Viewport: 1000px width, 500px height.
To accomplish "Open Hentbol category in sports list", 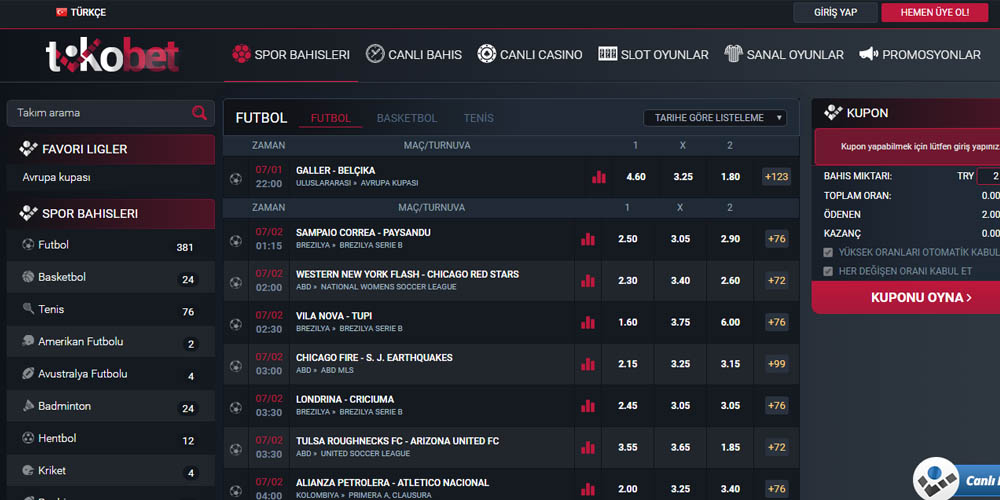I will click(110, 439).
